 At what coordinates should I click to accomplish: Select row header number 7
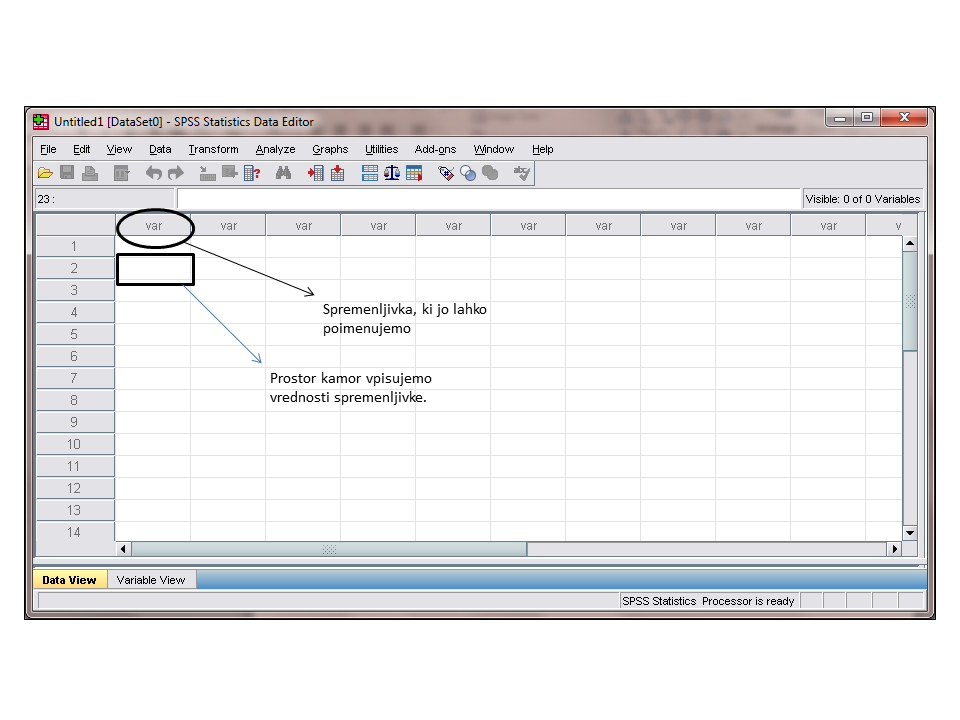pyautogui.click(x=74, y=378)
